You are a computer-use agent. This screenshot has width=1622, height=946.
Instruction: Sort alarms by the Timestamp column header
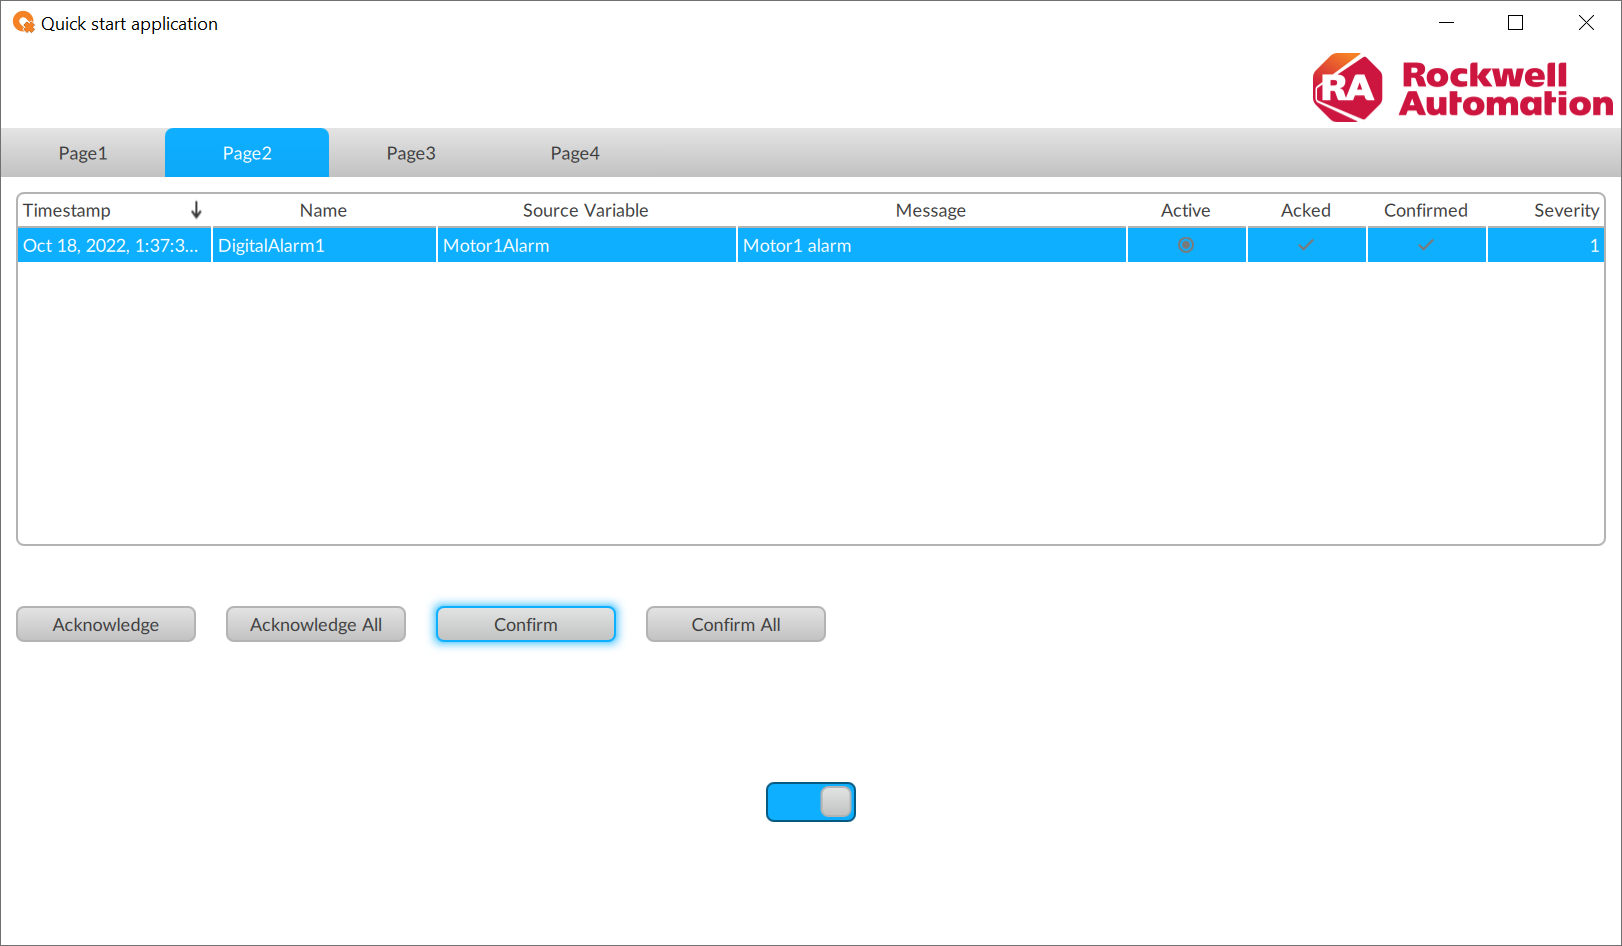pos(67,210)
